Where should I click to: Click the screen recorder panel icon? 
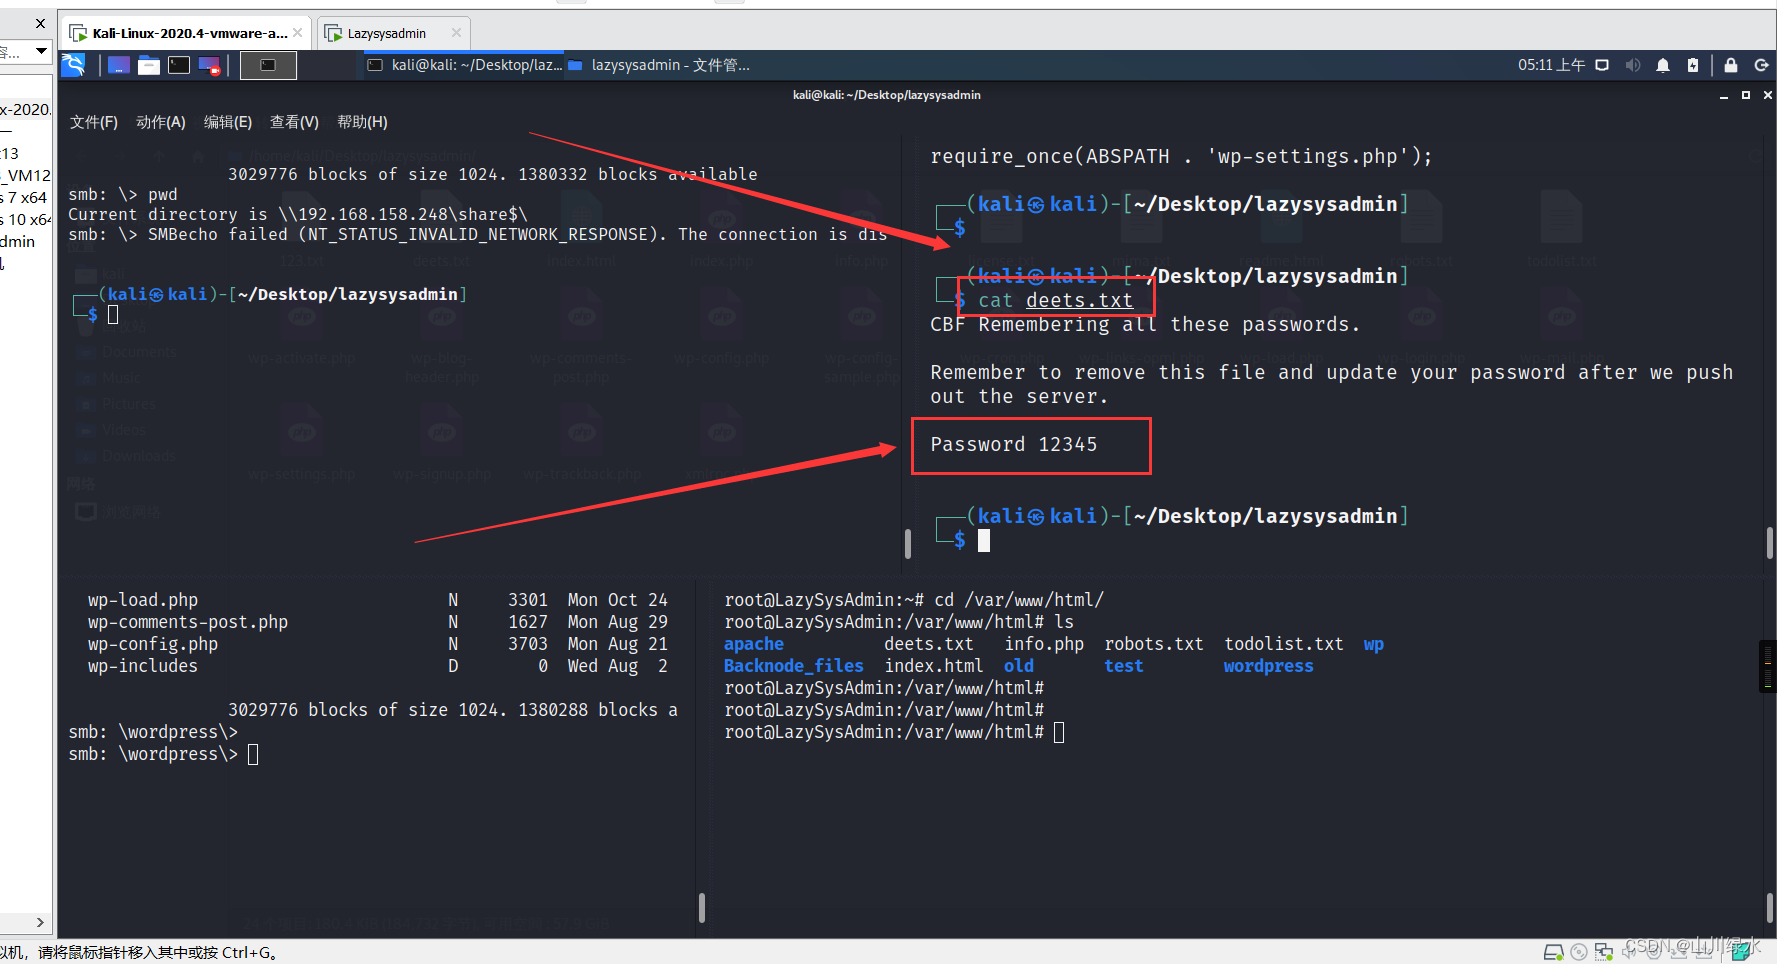[209, 65]
